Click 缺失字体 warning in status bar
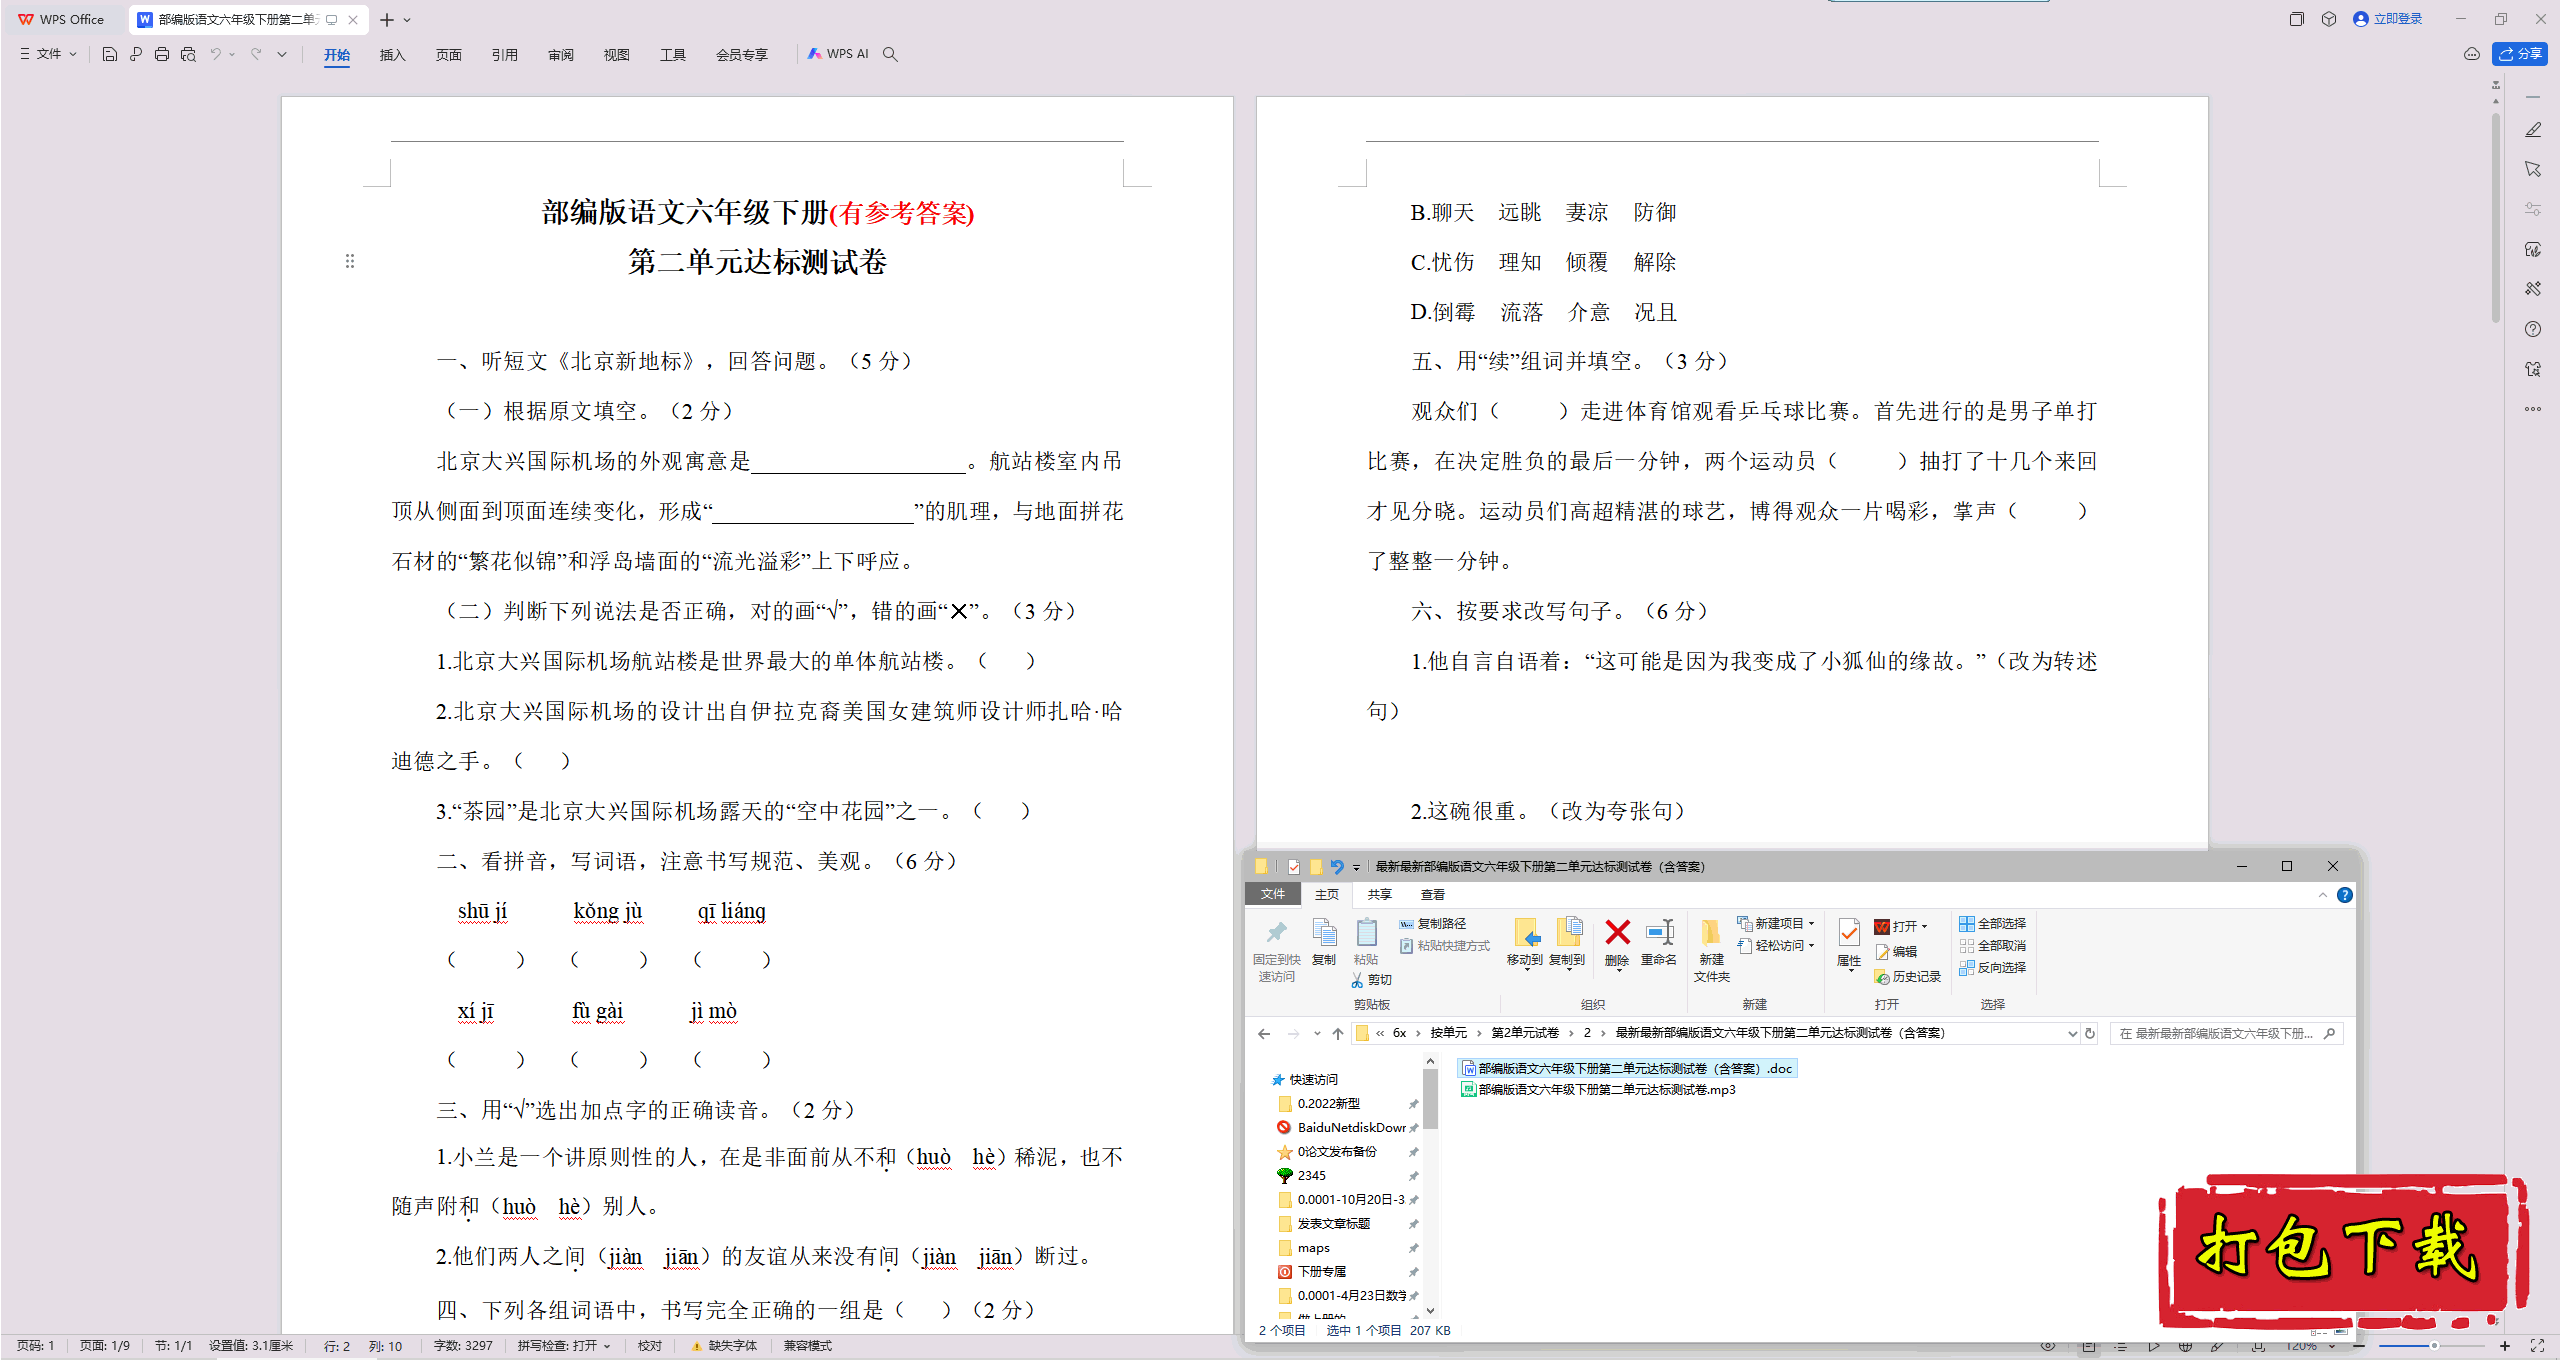Screen dimensions: 2560x1360 point(724,1346)
